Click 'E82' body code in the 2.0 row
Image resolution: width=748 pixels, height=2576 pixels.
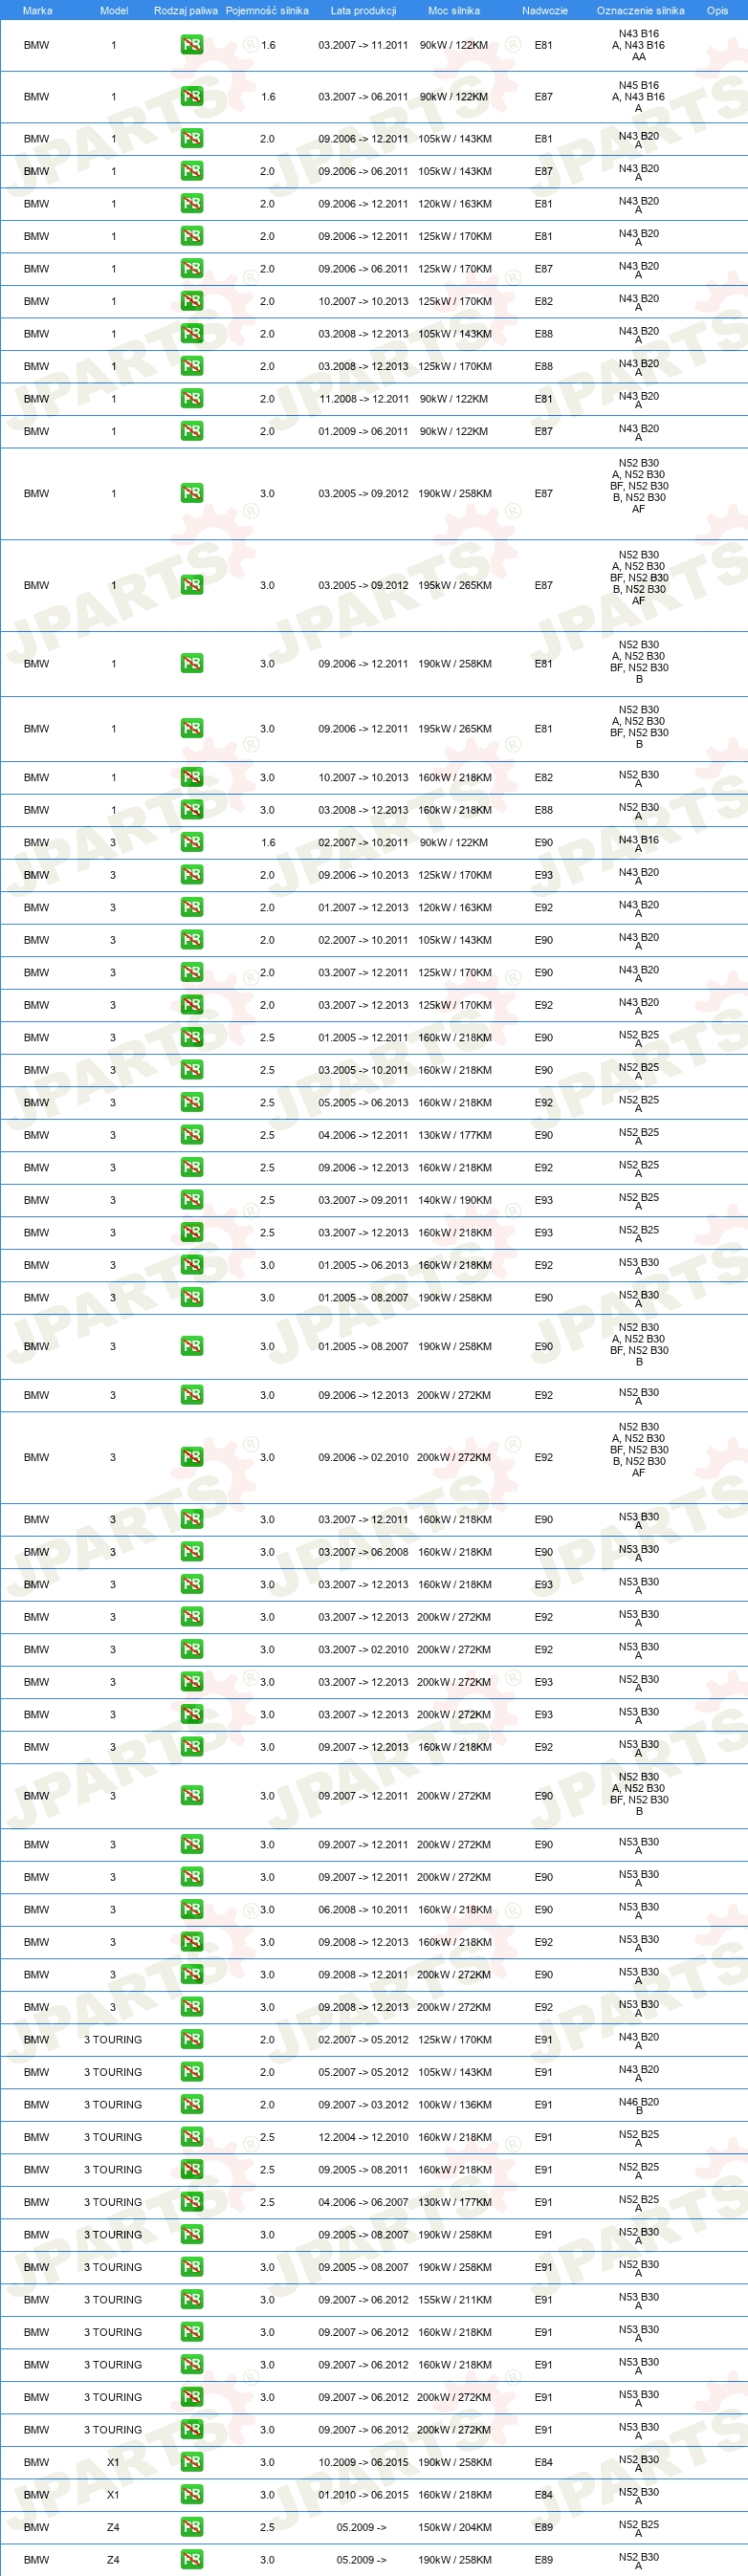[x=543, y=301]
